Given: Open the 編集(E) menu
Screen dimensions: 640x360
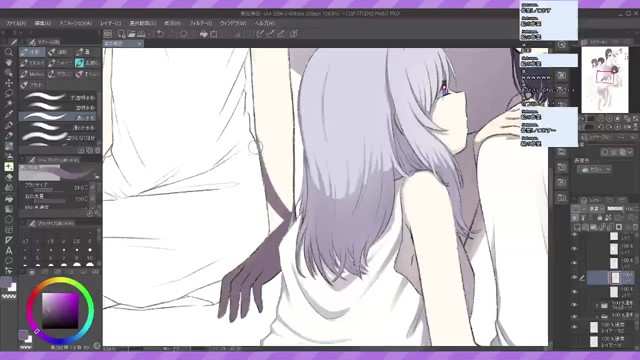Looking at the screenshot, I should pos(42,23).
